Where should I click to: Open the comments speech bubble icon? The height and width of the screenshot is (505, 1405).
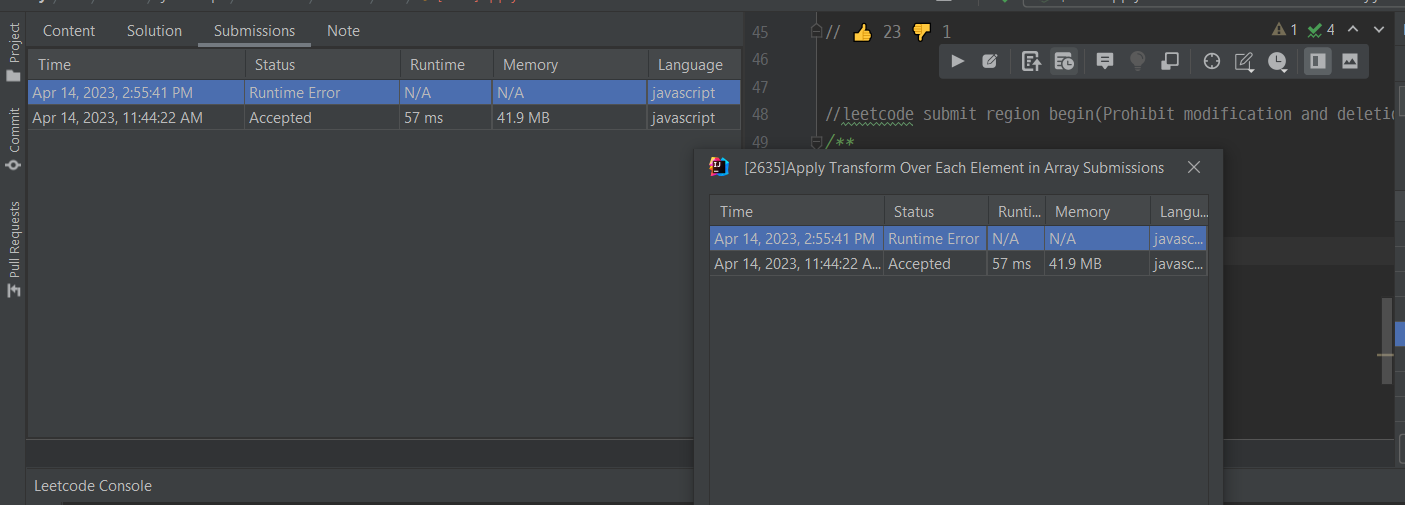1105,62
